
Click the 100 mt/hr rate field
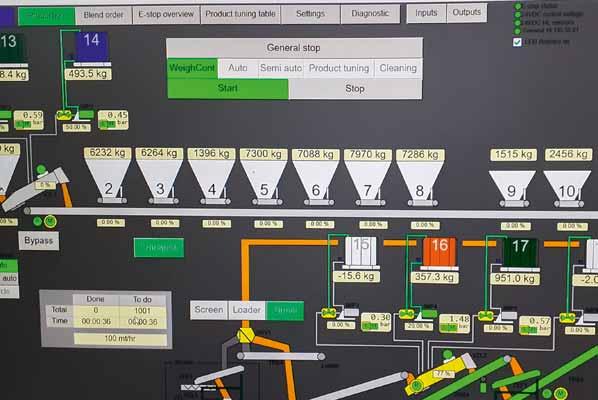pos(120,339)
